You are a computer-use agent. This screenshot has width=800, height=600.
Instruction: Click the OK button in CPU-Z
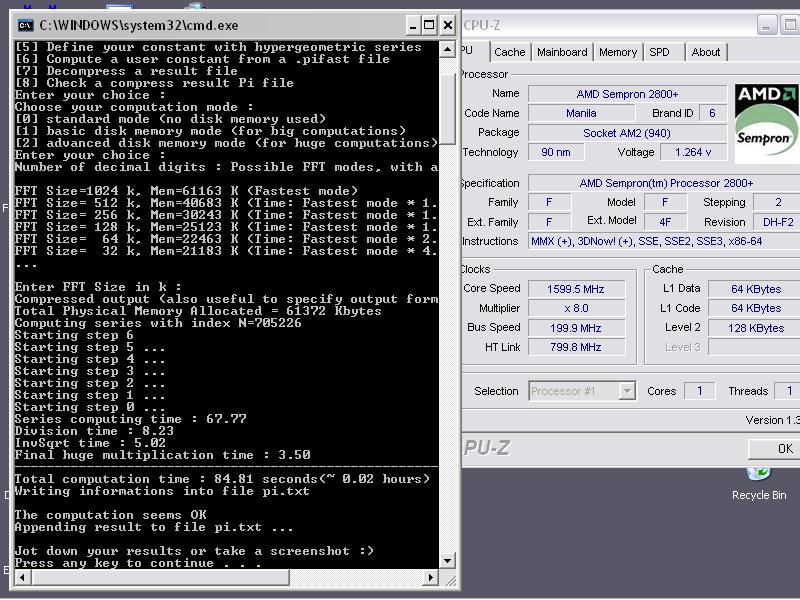774,448
